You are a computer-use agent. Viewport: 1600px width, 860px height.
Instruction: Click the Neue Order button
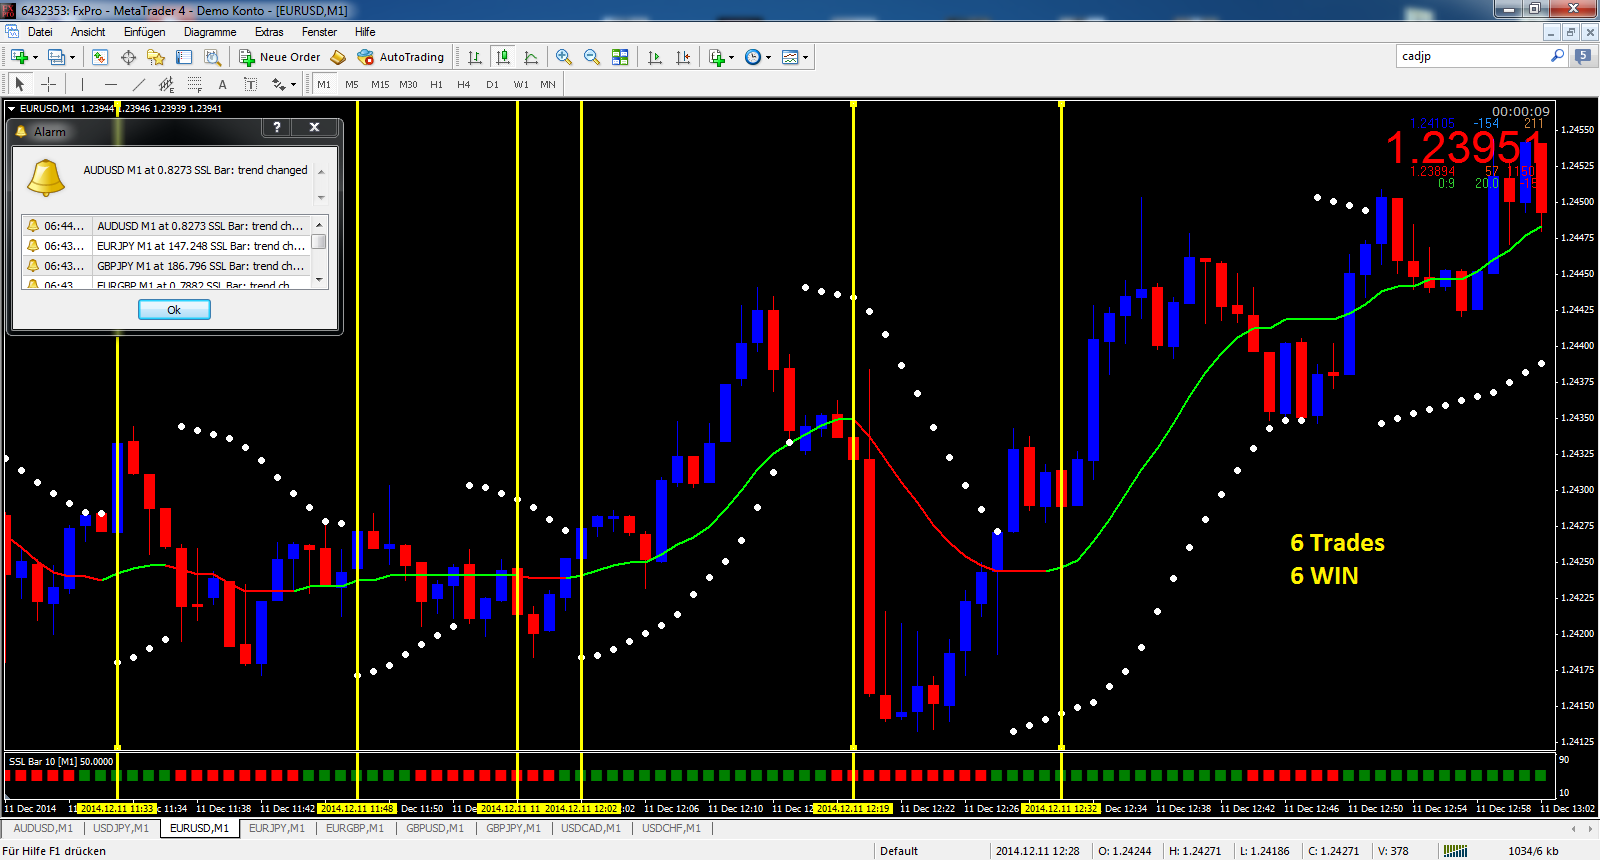coord(281,57)
